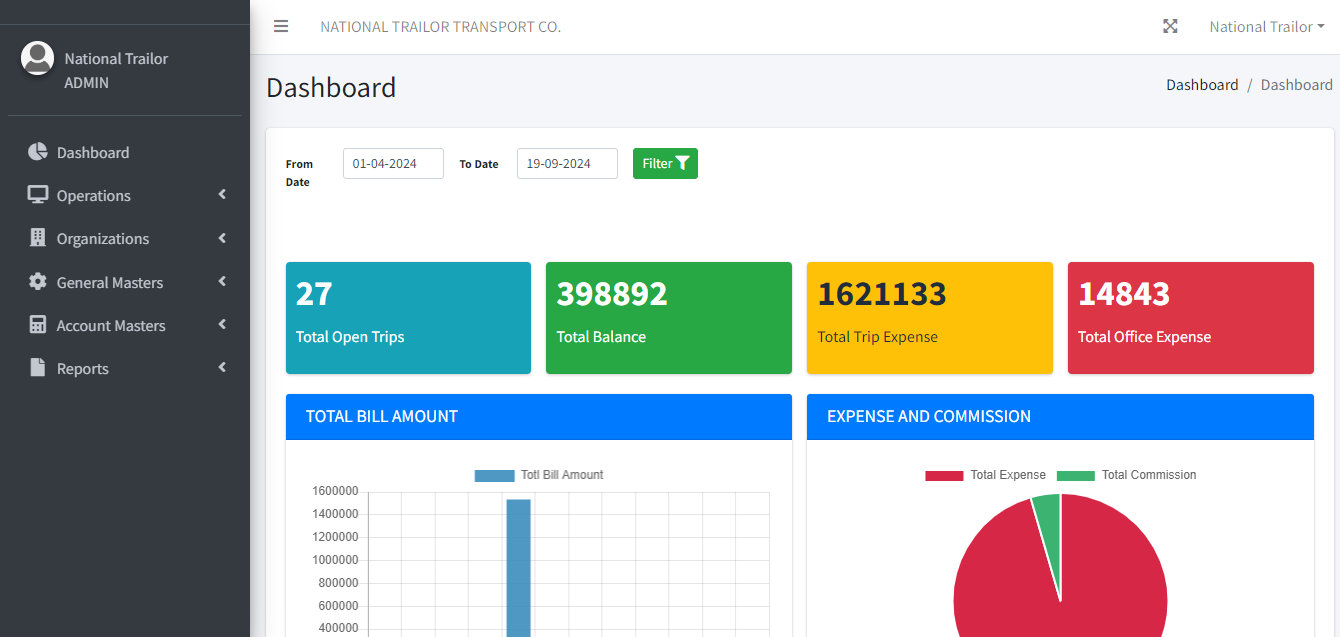
Task: Toggle the Totl Bill Amount legend
Action: 539,475
